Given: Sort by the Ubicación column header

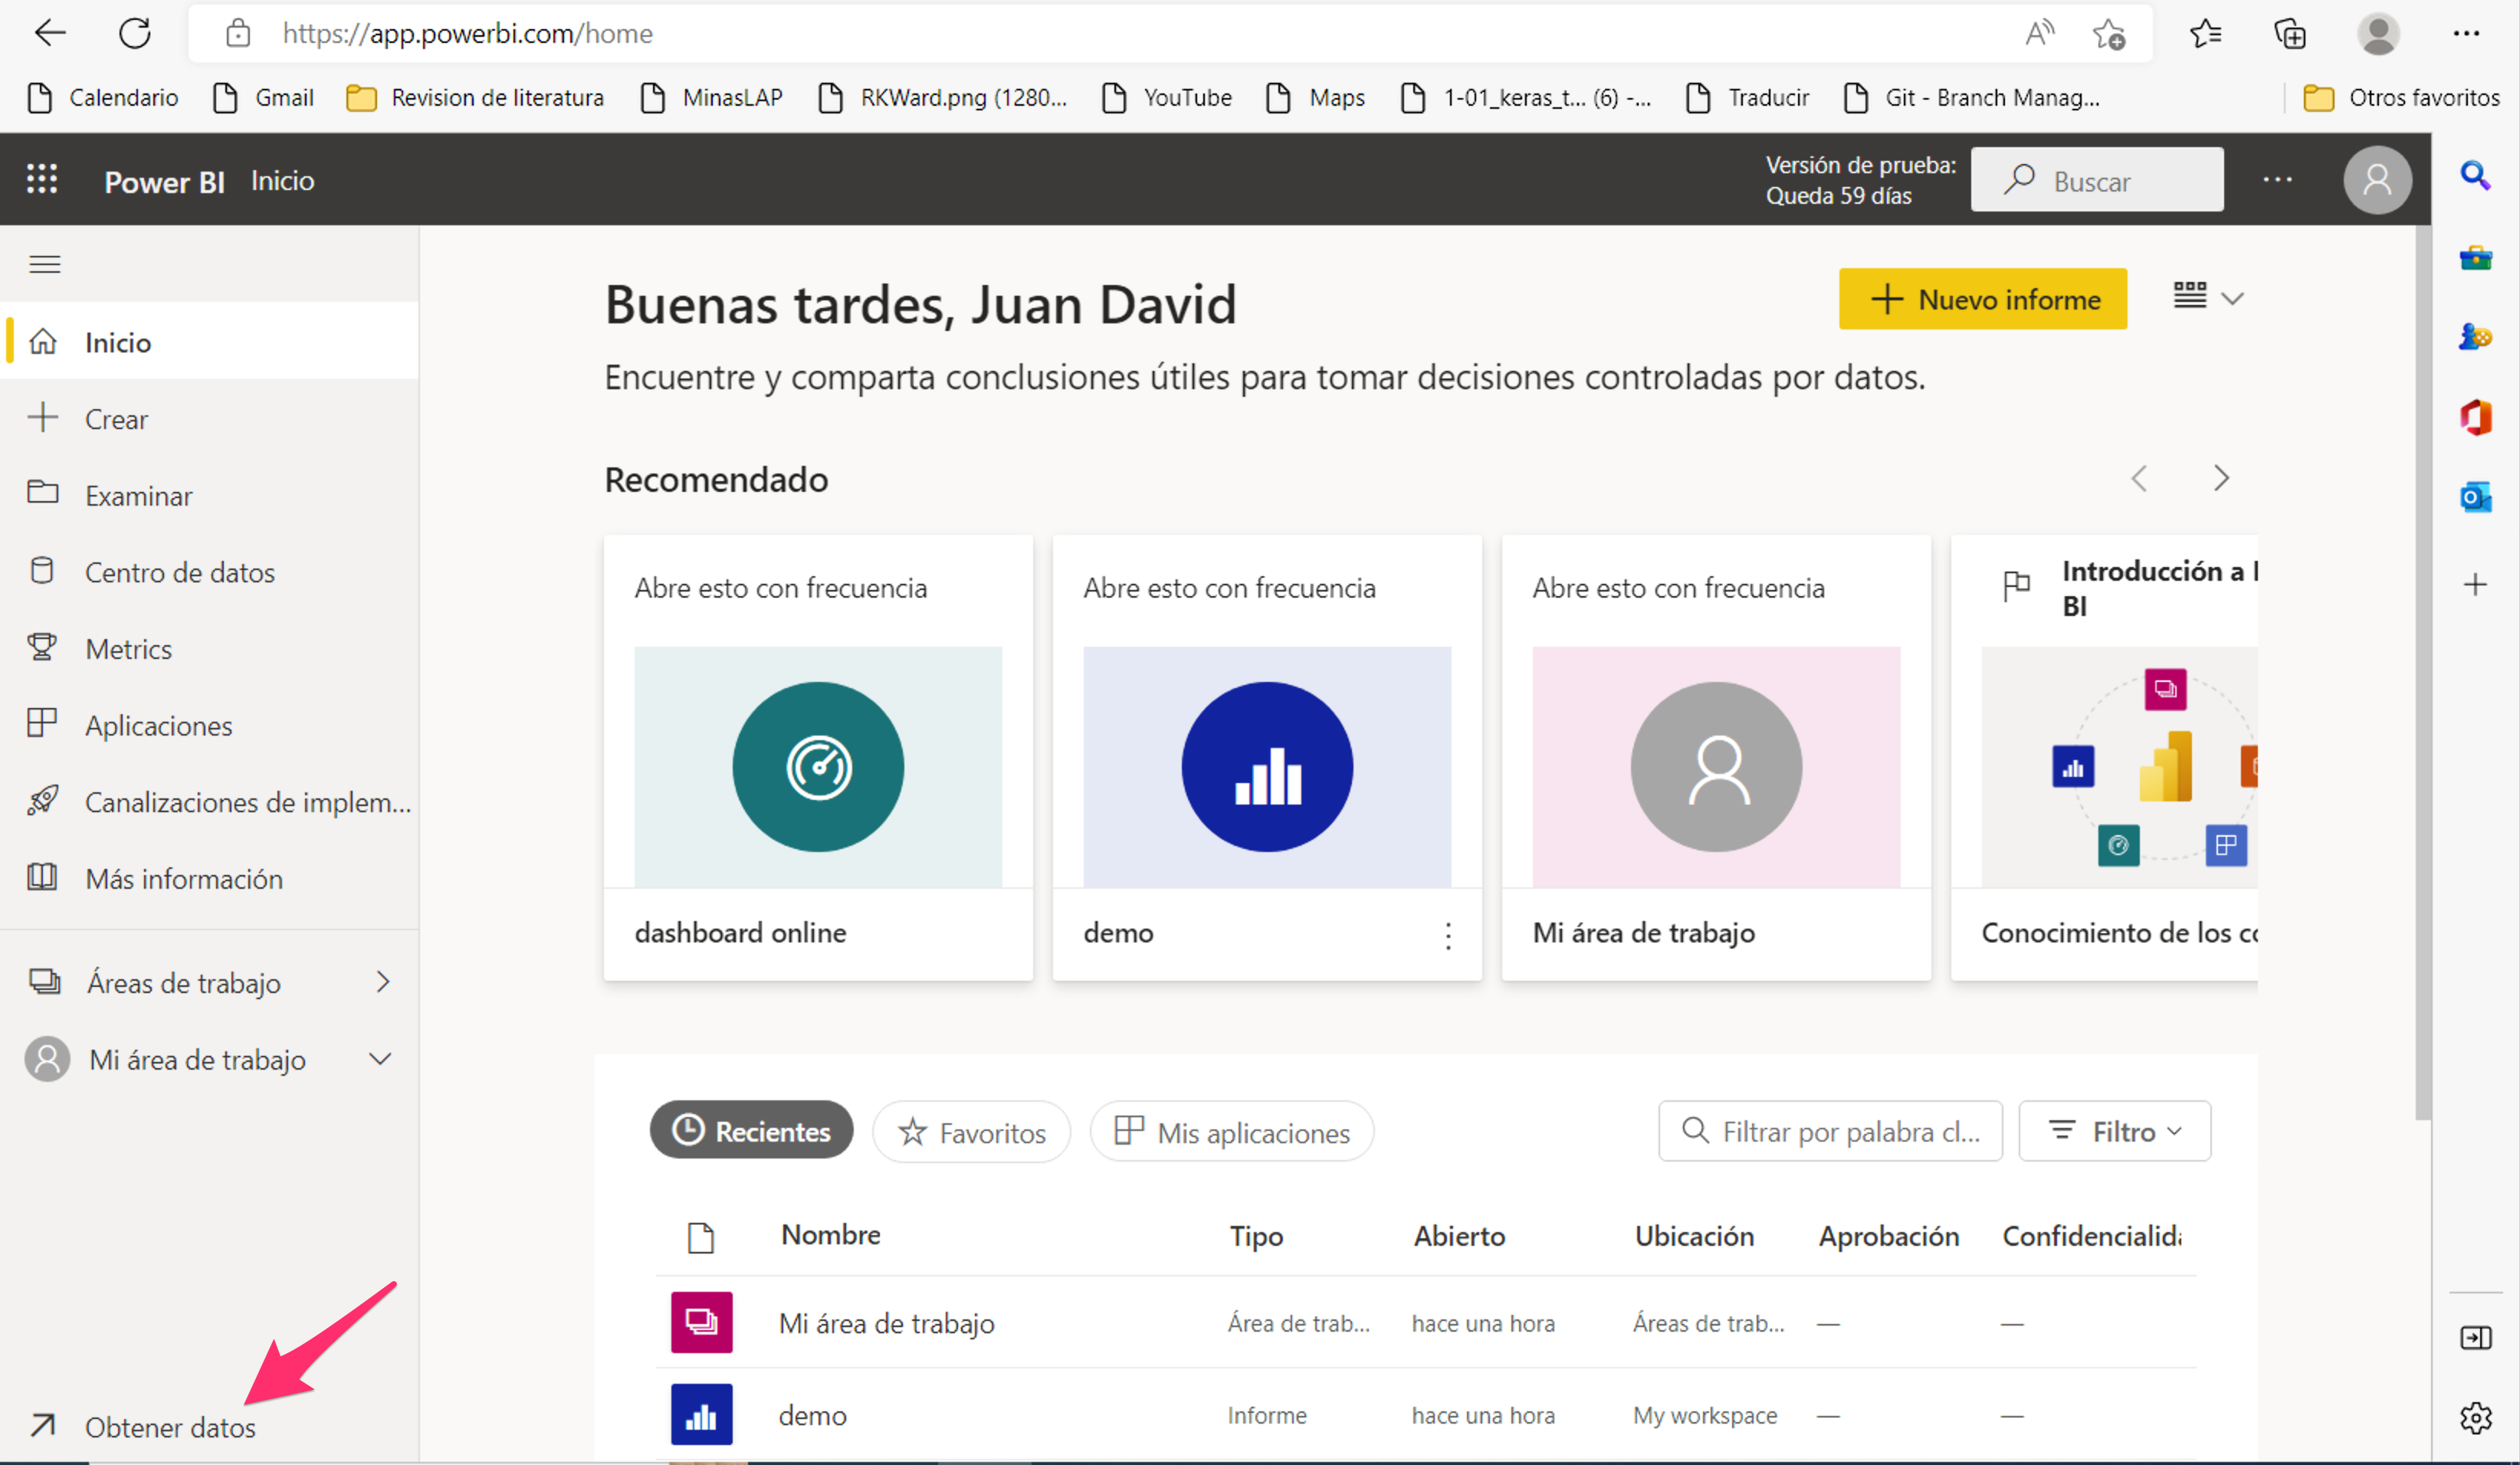Looking at the screenshot, I should tap(1694, 1236).
